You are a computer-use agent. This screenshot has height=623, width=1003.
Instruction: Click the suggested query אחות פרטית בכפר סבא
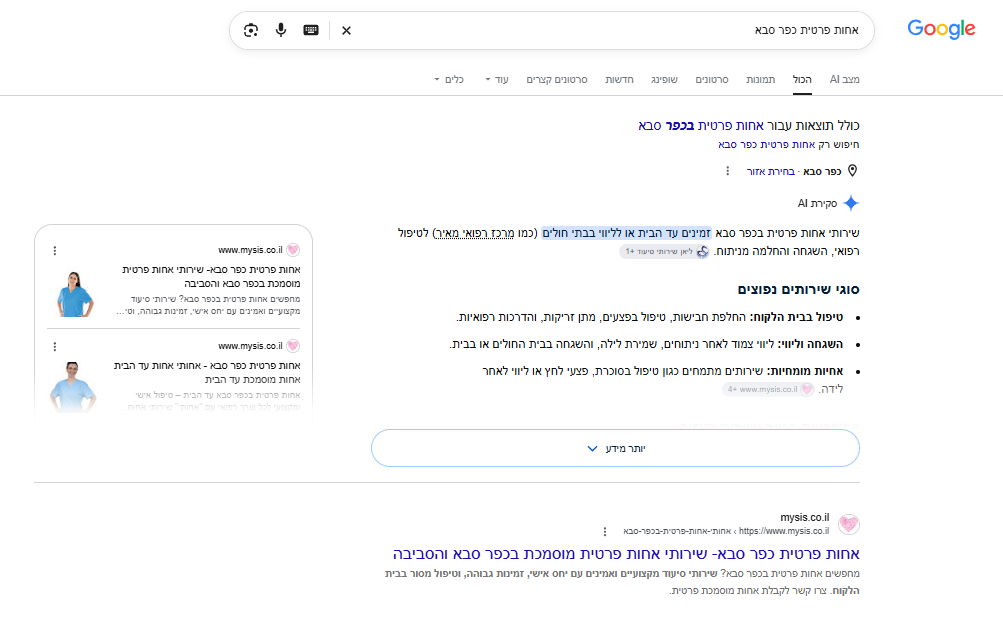click(700, 125)
